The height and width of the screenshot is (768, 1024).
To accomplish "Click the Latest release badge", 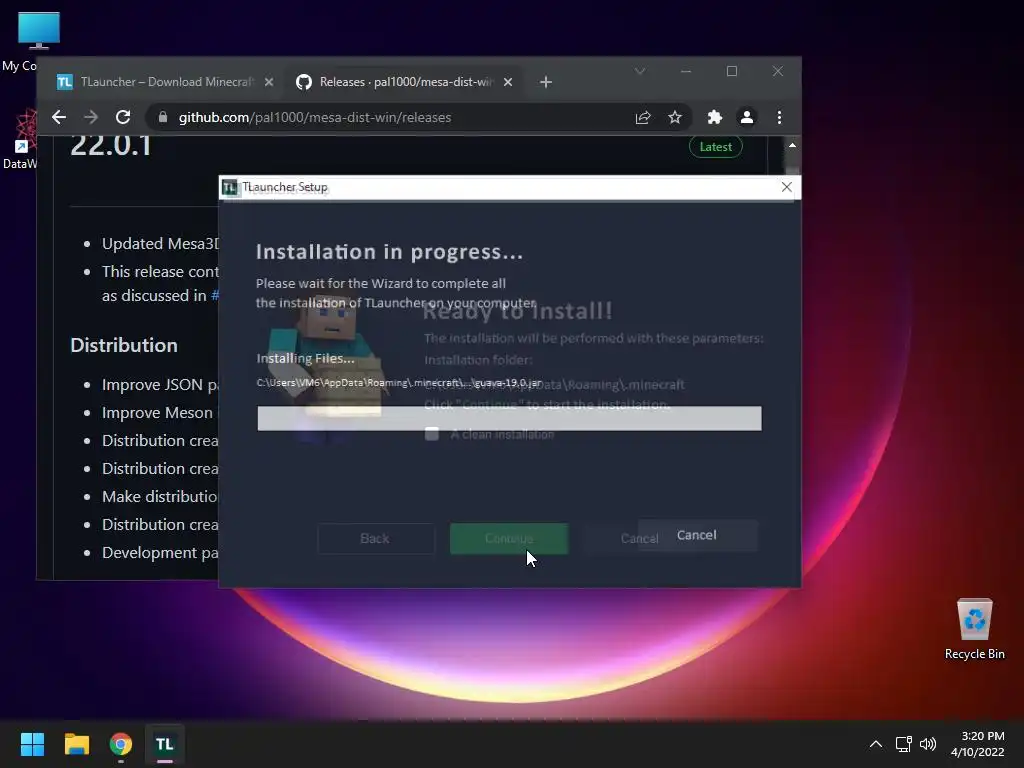I will click(716, 147).
